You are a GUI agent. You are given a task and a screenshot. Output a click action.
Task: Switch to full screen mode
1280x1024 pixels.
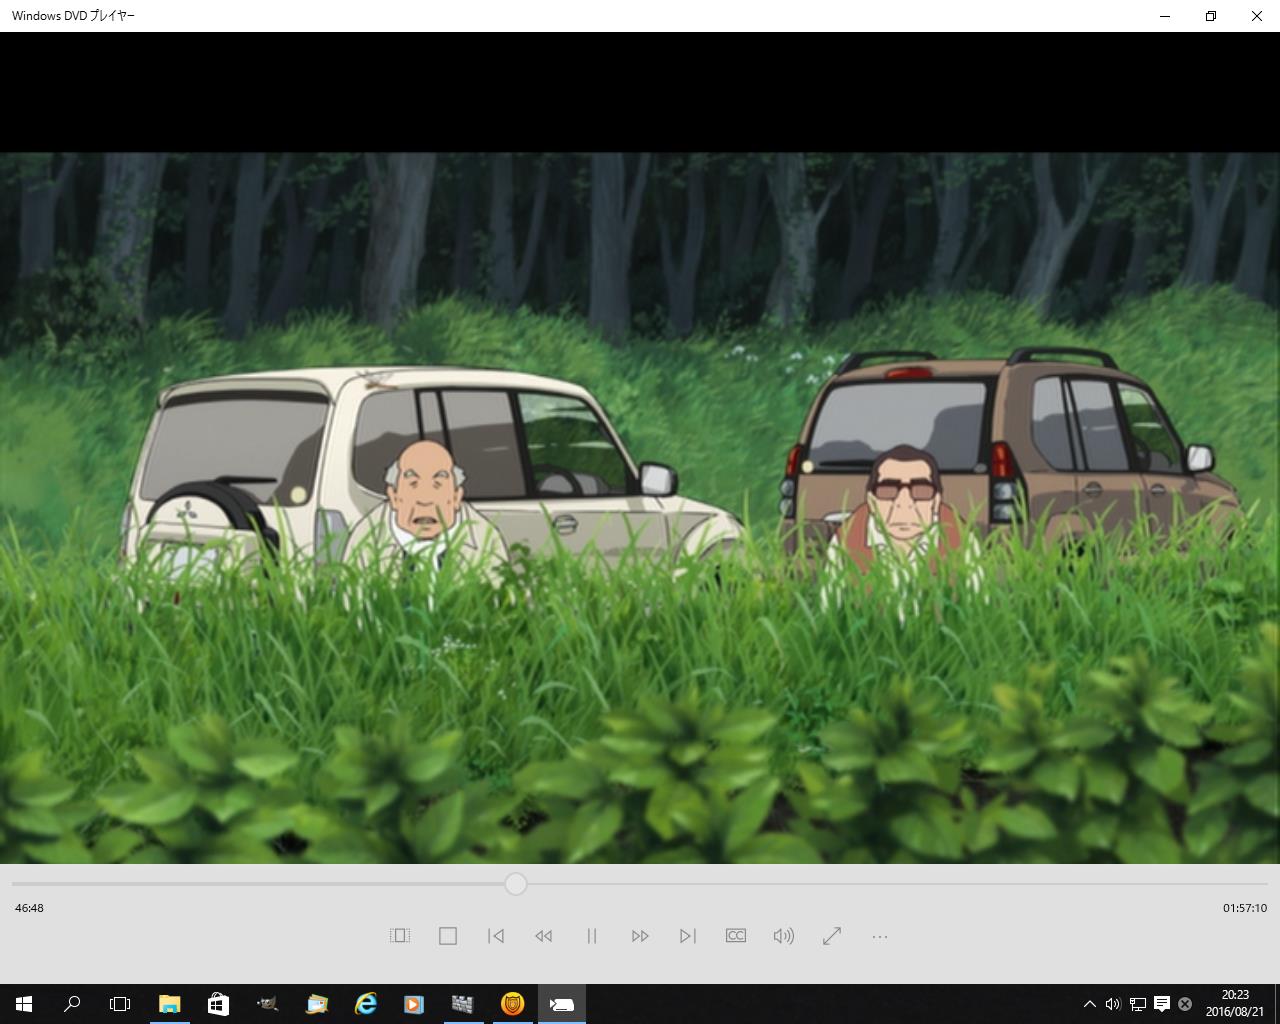point(832,936)
